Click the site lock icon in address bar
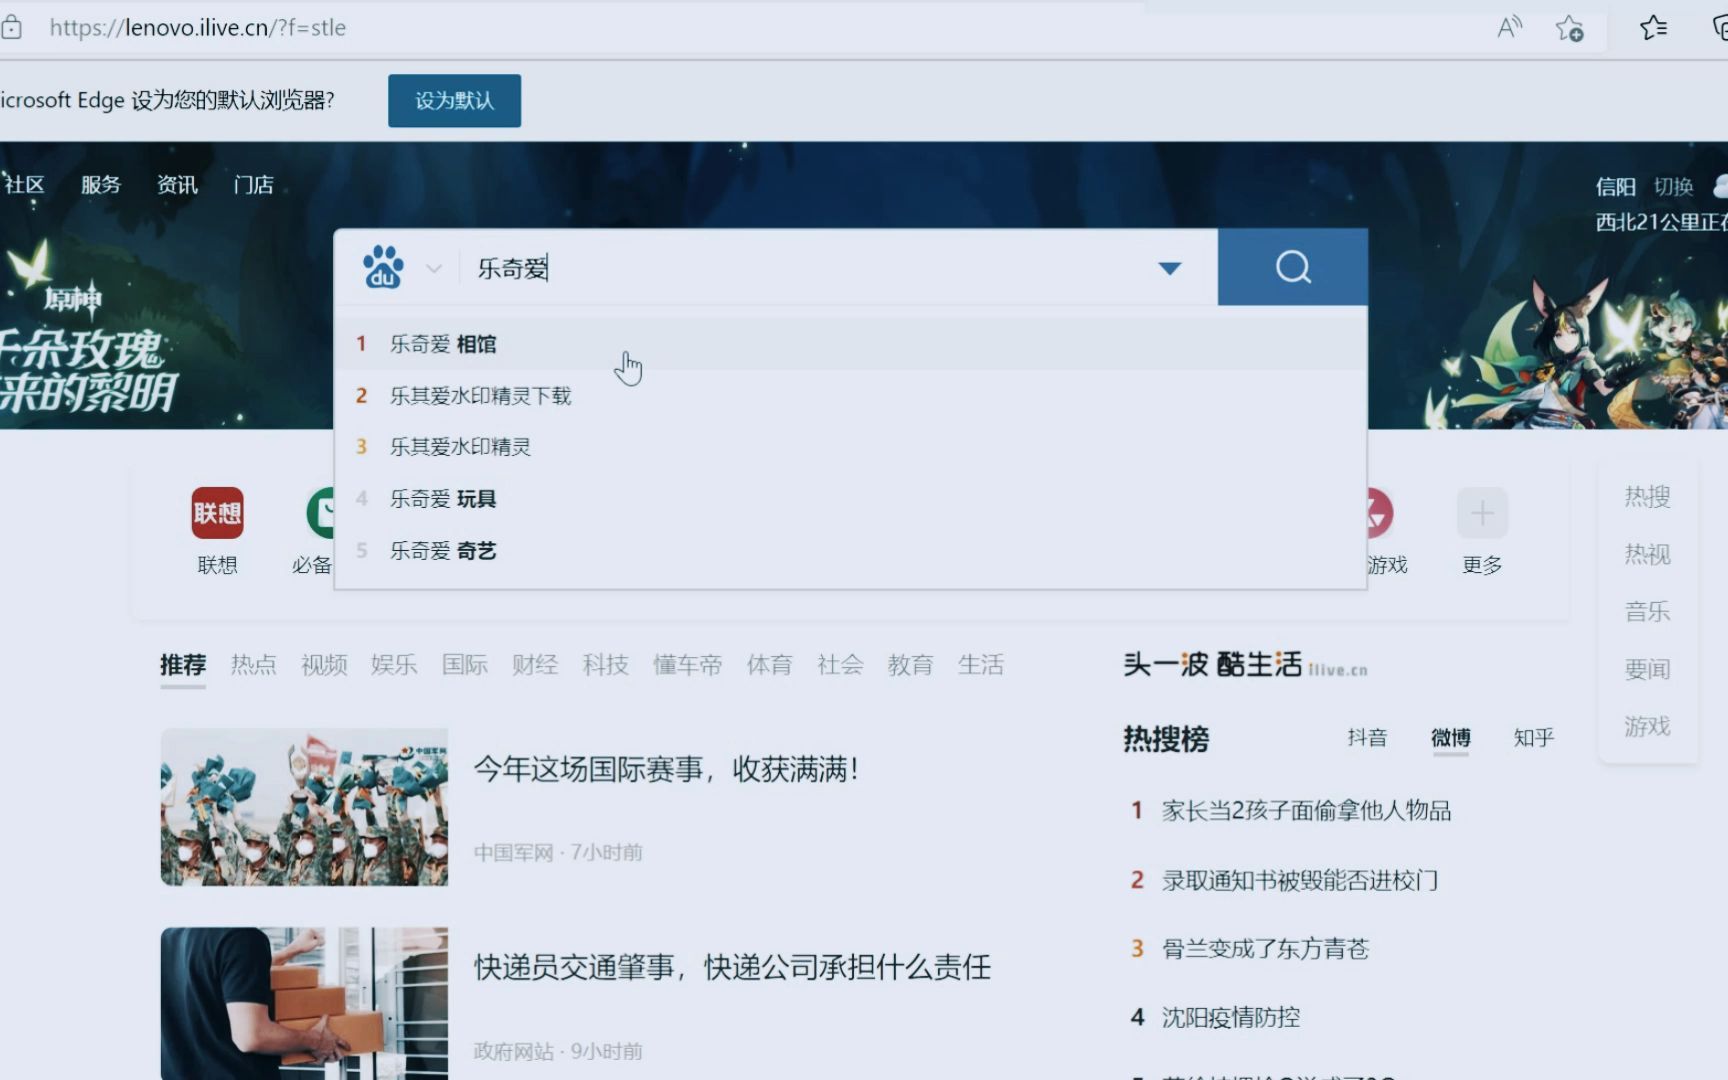The image size is (1728, 1080). pyautogui.click(x=11, y=28)
